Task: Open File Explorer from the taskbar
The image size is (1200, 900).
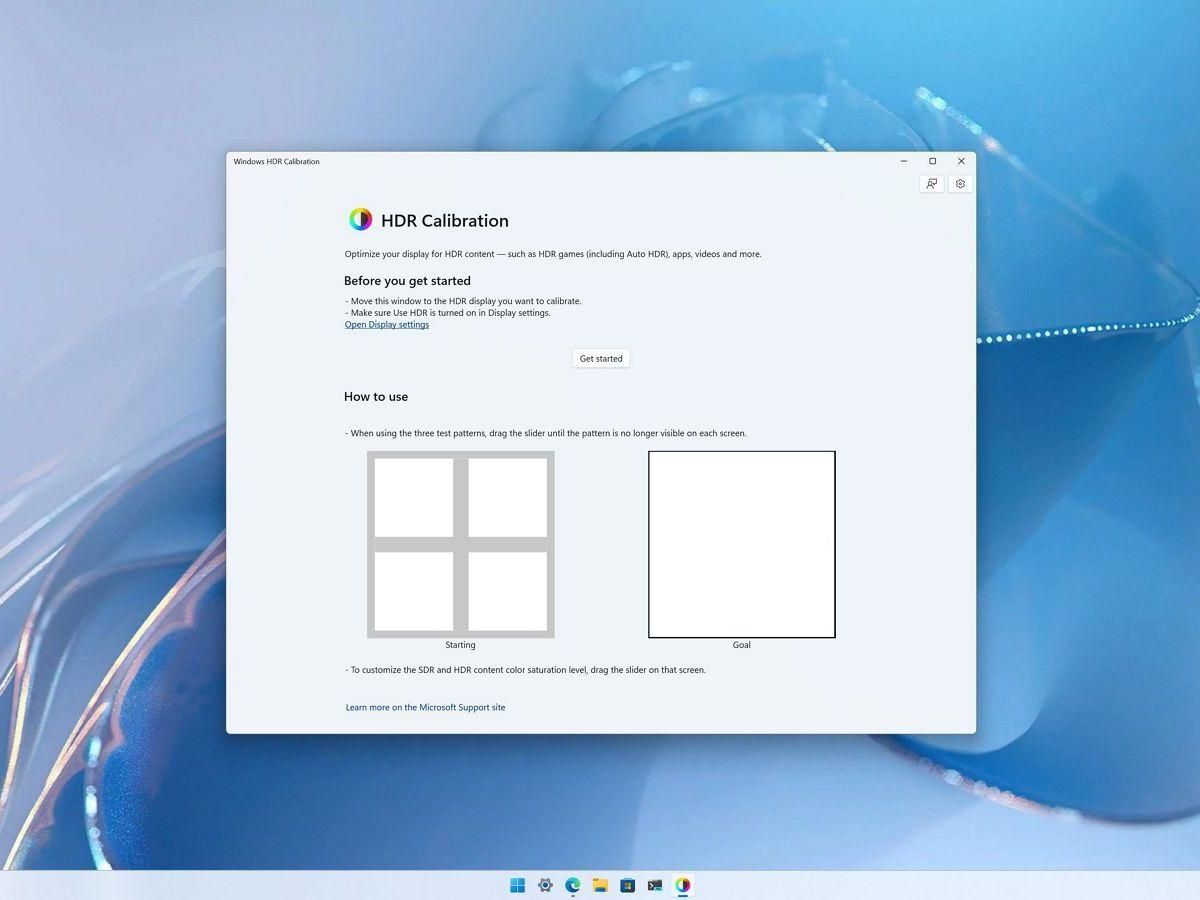Action: coord(600,885)
